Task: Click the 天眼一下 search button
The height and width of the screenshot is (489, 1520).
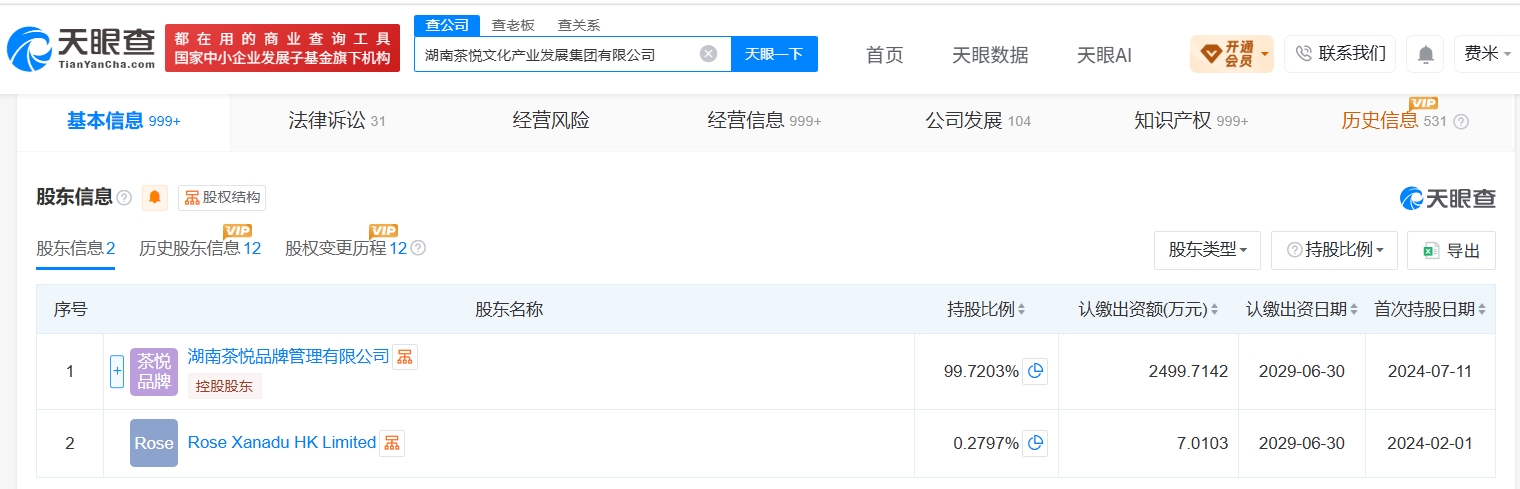Action: 774,54
